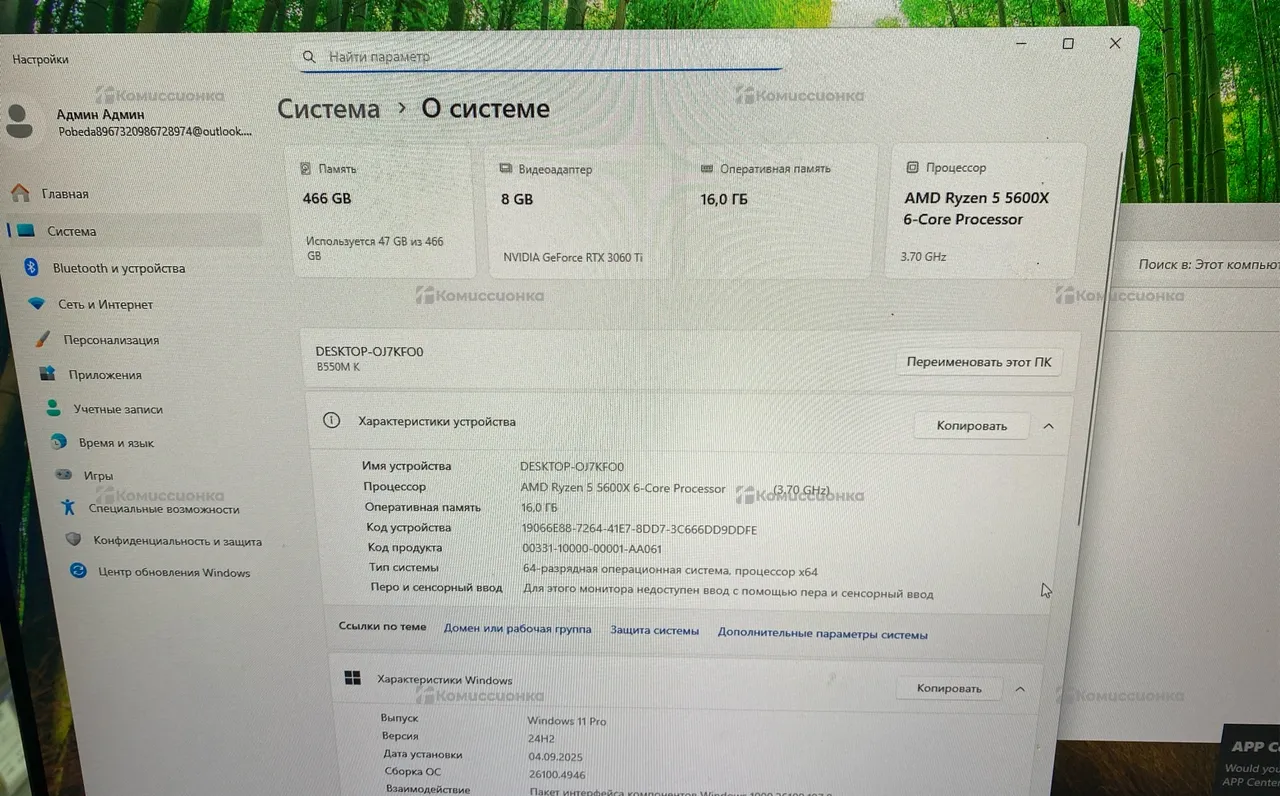Click the user account avatar

point(19,119)
